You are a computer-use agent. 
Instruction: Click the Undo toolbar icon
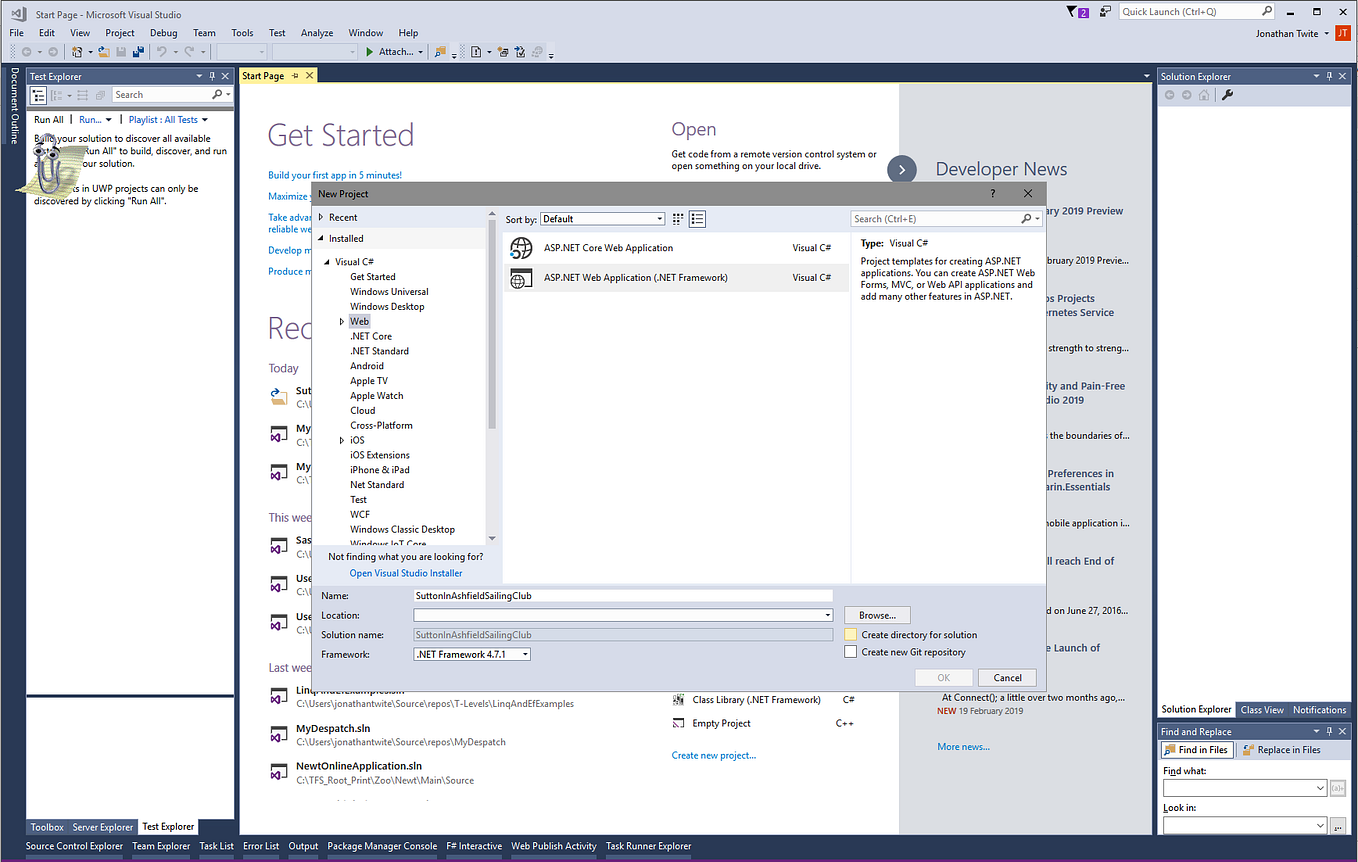coord(161,52)
